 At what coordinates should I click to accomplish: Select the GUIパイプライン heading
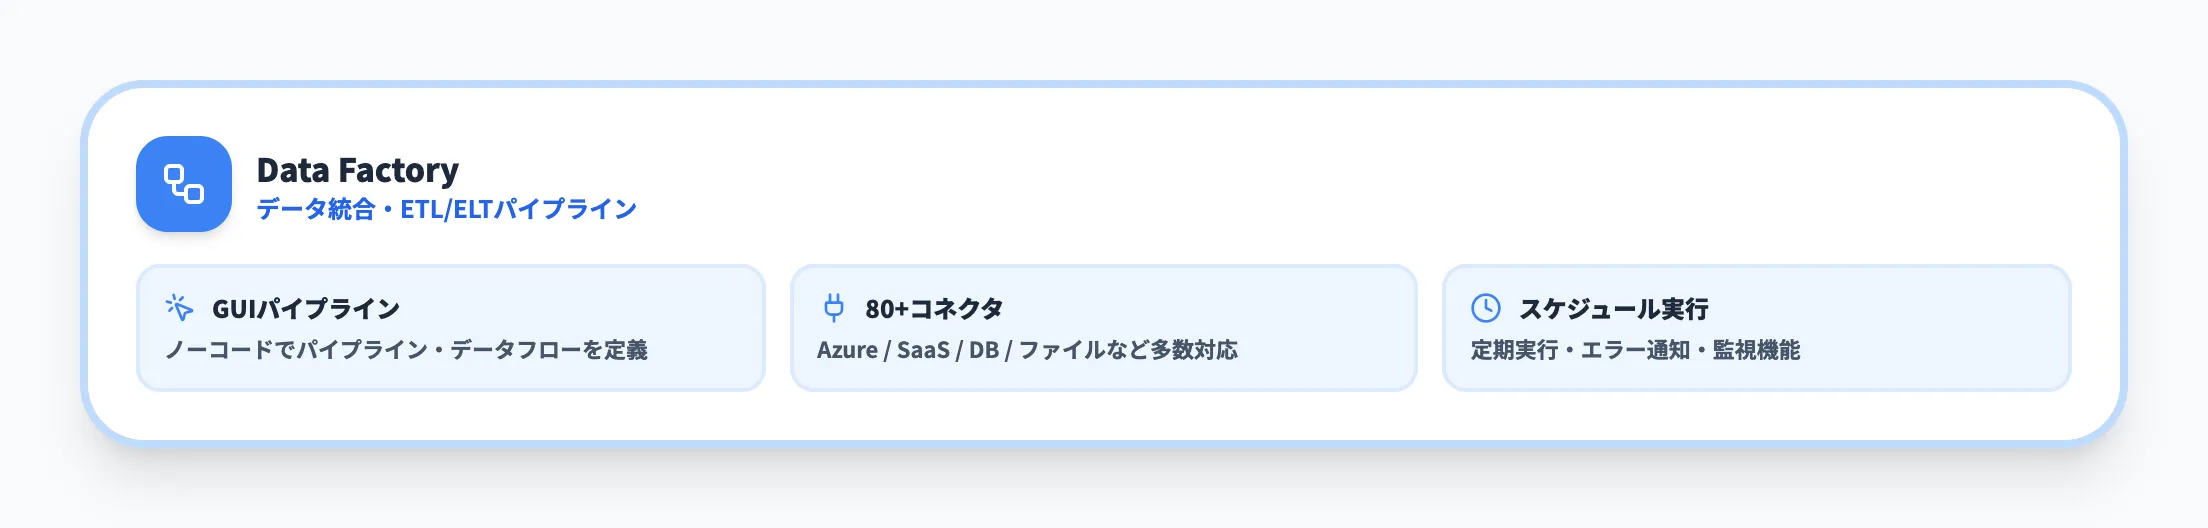click(x=305, y=309)
